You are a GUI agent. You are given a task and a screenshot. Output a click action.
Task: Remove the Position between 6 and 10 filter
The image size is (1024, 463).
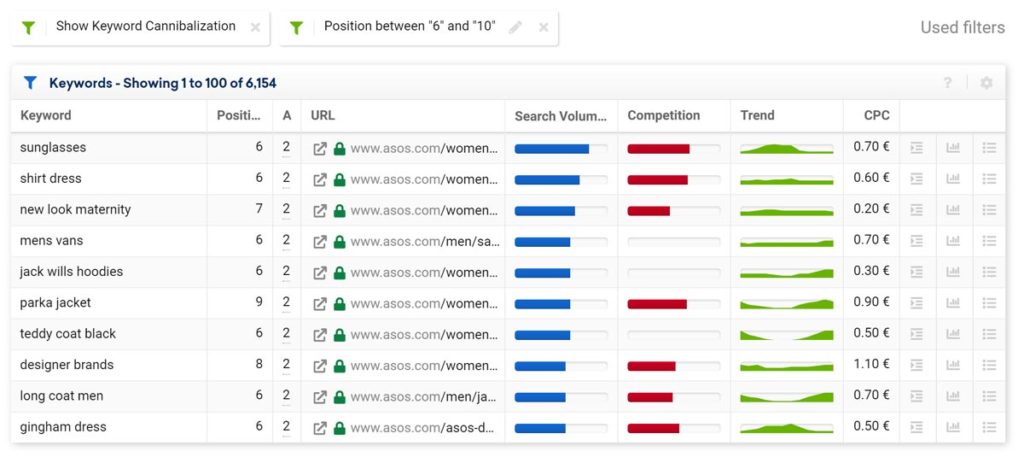click(544, 28)
